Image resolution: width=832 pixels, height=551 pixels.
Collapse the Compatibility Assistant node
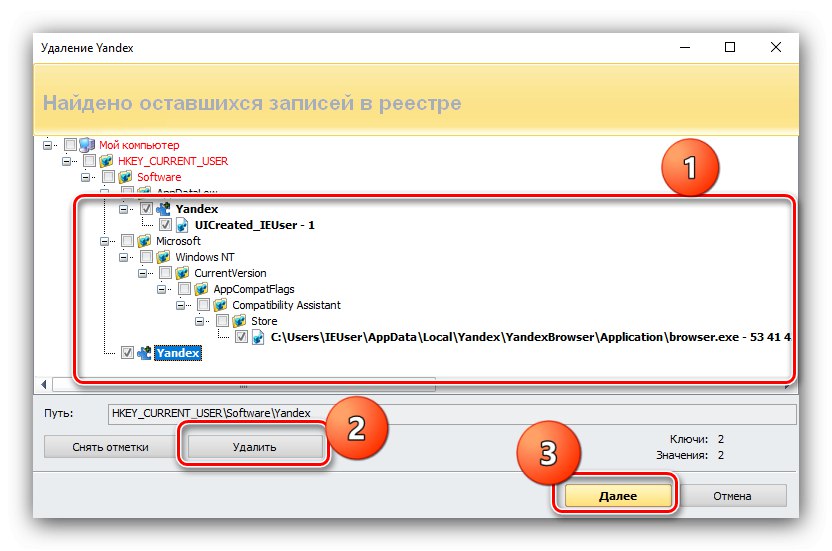coord(181,305)
